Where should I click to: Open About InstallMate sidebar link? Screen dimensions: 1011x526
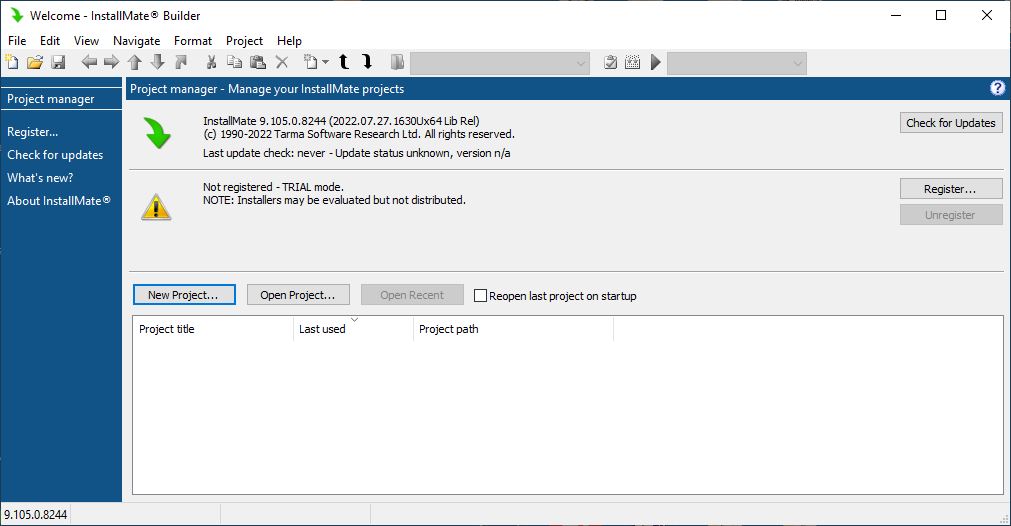[59, 200]
